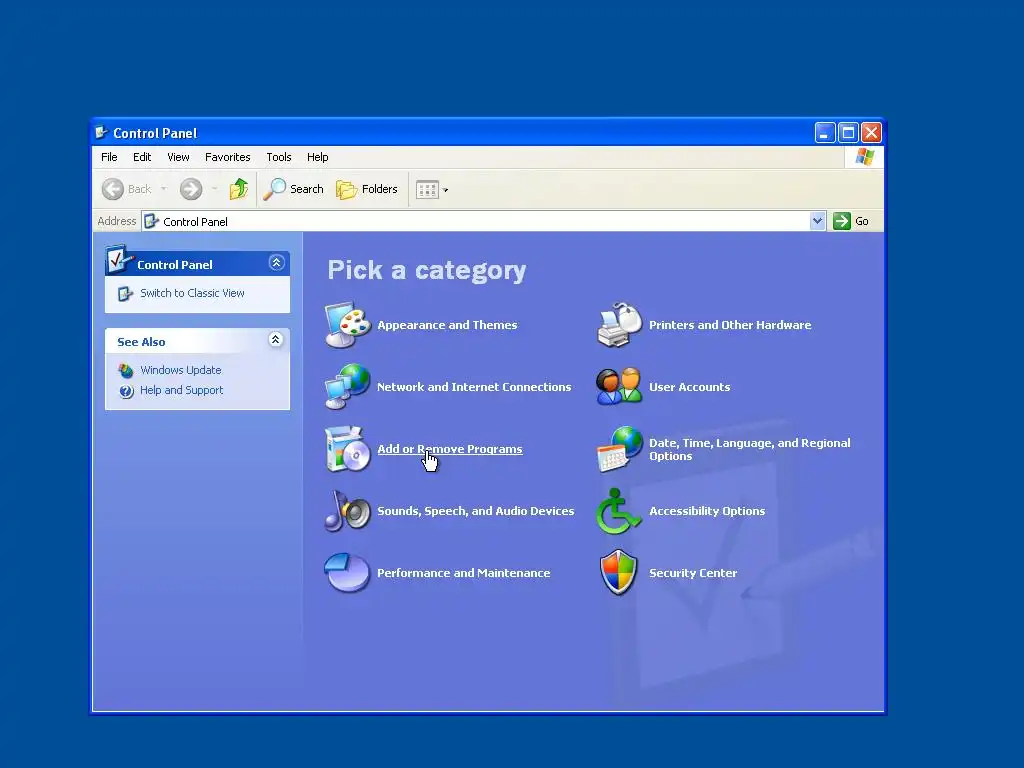
Task: Click the Date, Time, Language, and Regional Options link
Action: point(750,449)
